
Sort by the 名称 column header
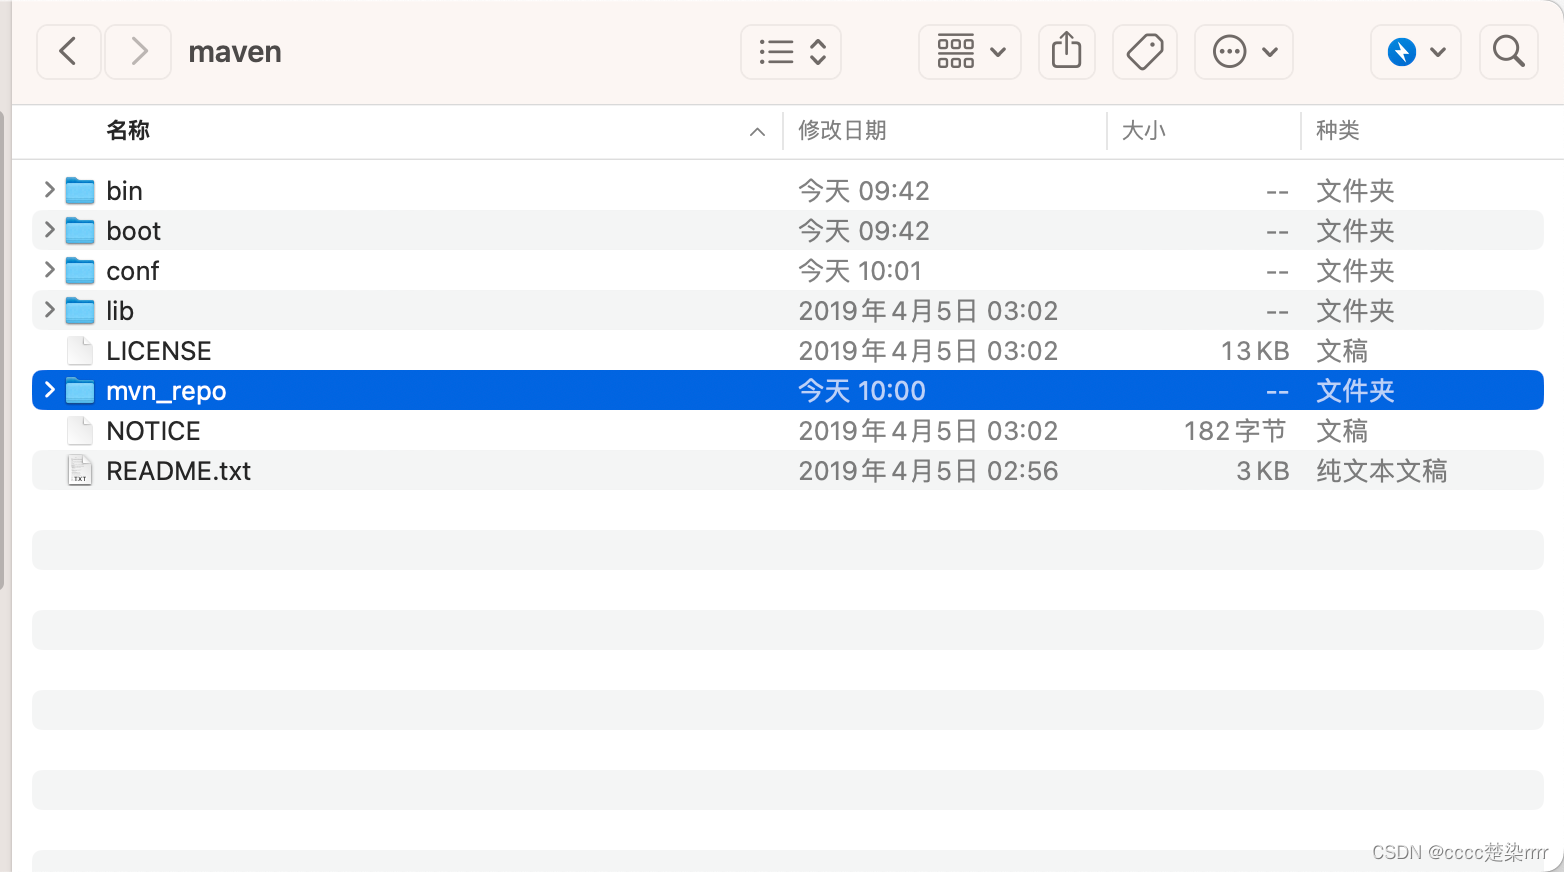click(128, 130)
